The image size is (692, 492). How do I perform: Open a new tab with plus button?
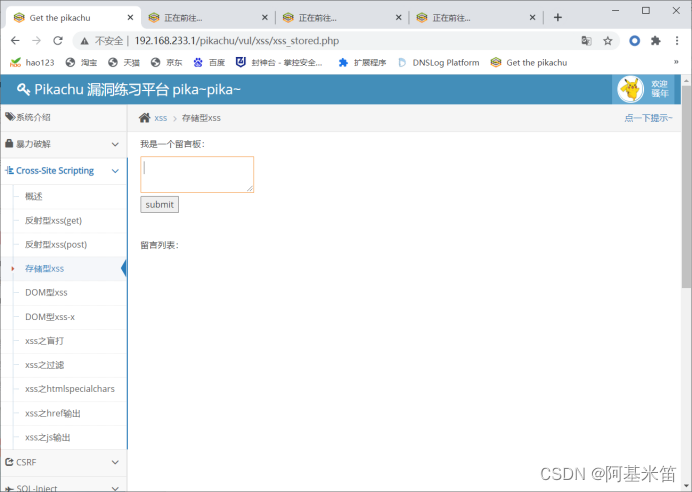(x=558, y=18)
